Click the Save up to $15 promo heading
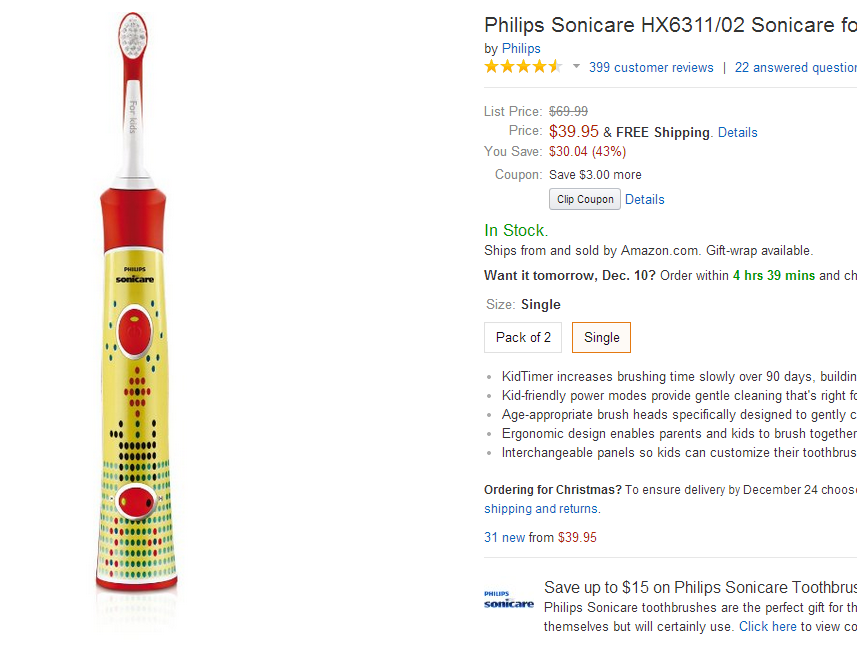 700,587
